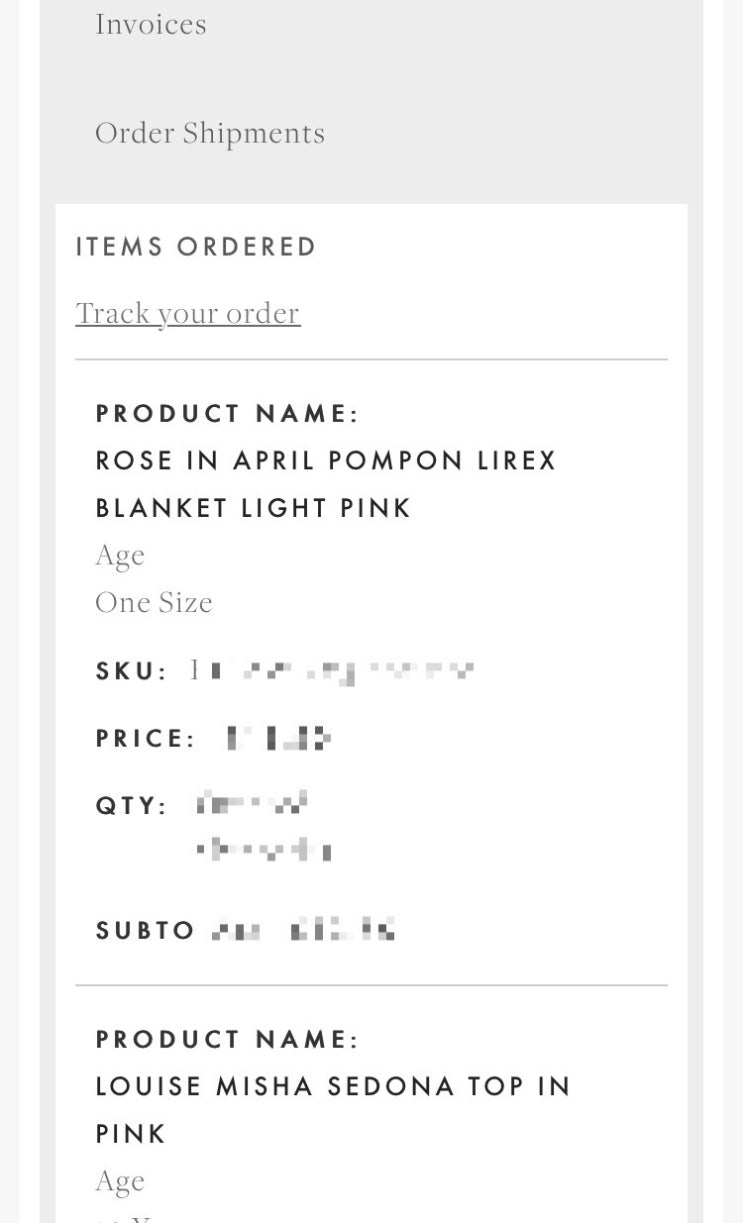Image resolution: width=743 pixels, height=1223 pixels.
Task: Open the Invoices tab
Action: point(151,24)
